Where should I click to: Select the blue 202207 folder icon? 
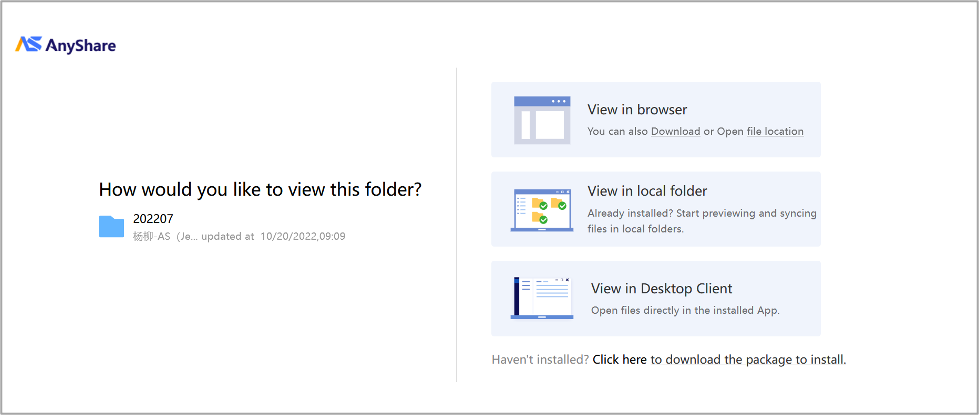[x=112, y=227]
